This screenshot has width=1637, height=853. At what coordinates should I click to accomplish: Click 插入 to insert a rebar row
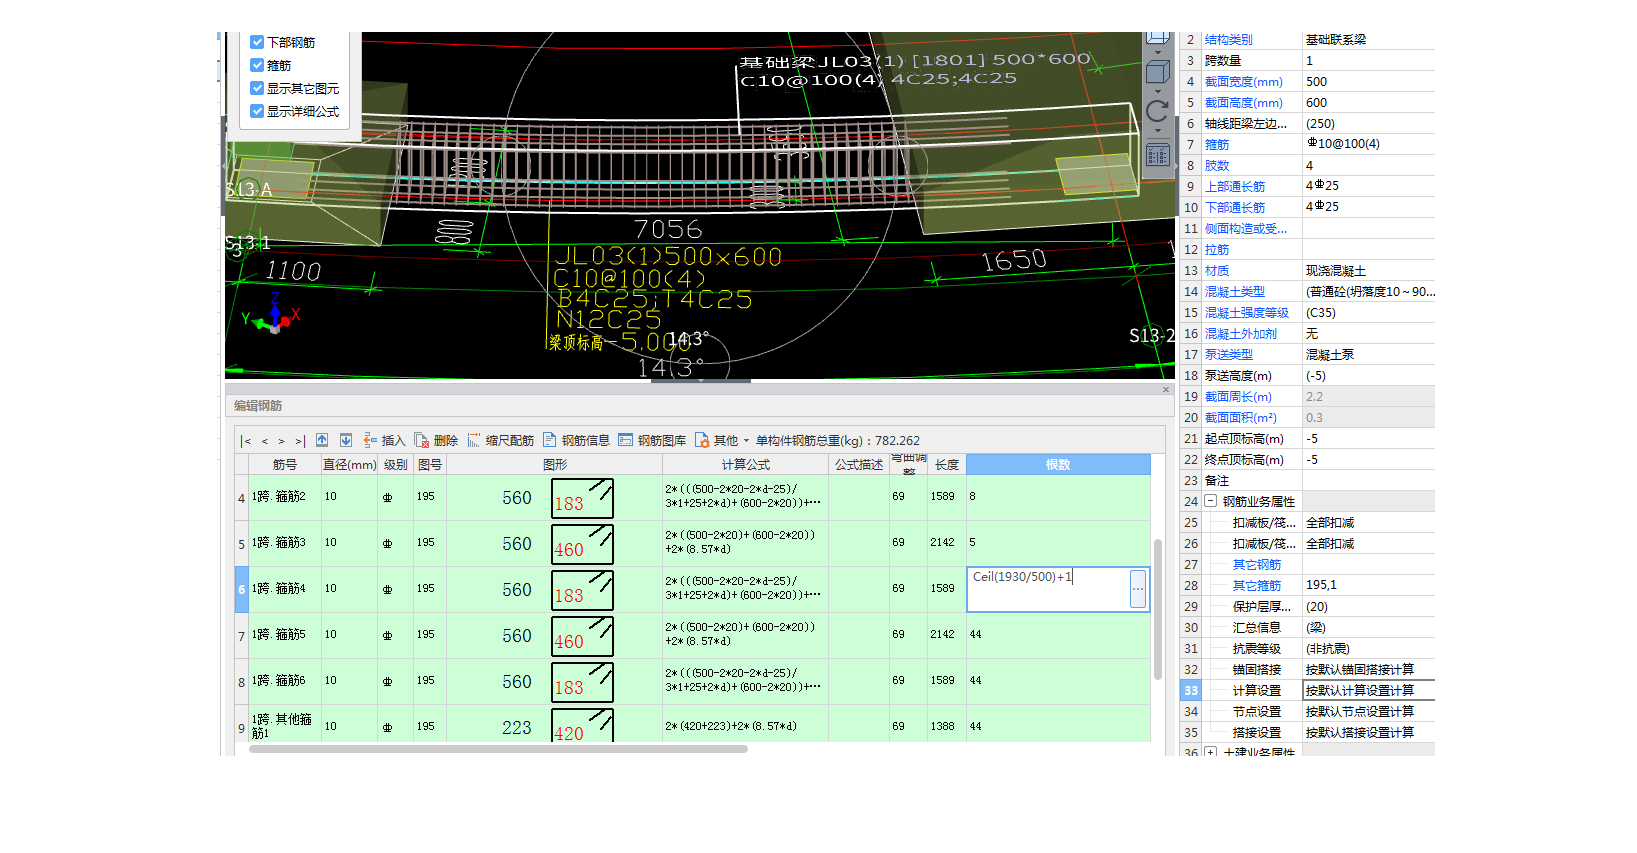[x=384, y=440]
